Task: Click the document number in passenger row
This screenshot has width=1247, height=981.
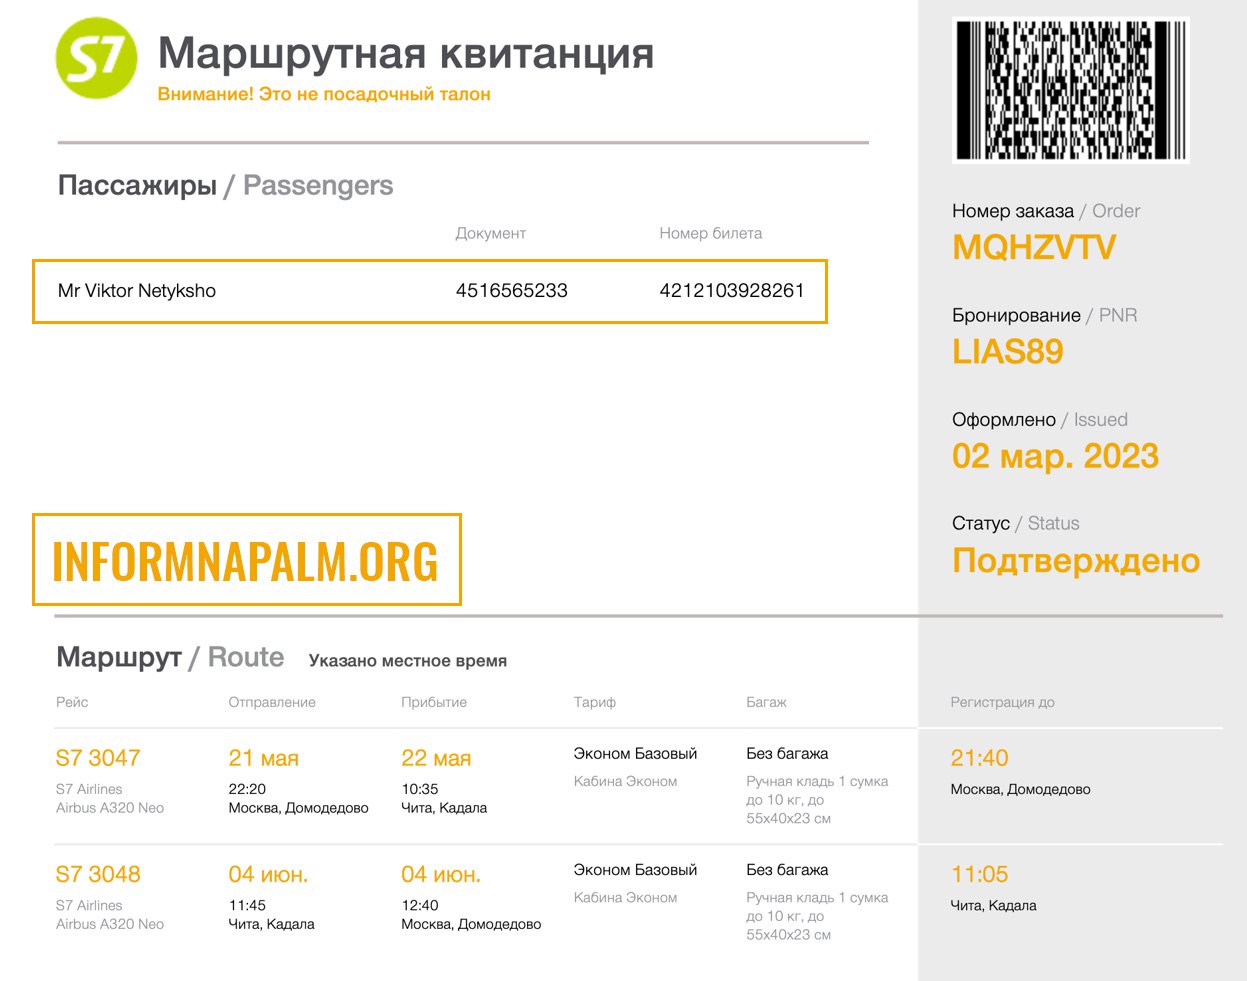Action: pos(511,291)
